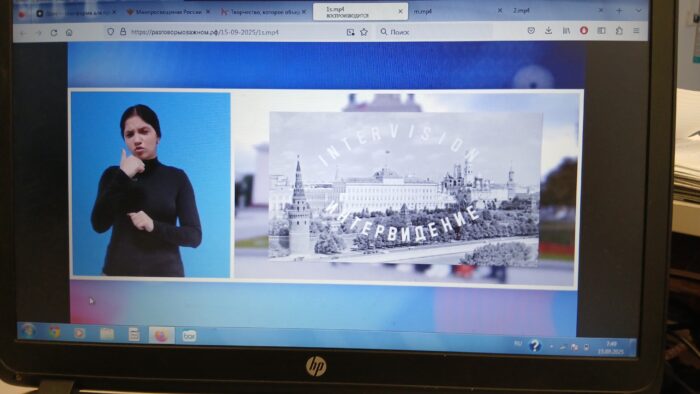Open a new tab with plus button

619,10
